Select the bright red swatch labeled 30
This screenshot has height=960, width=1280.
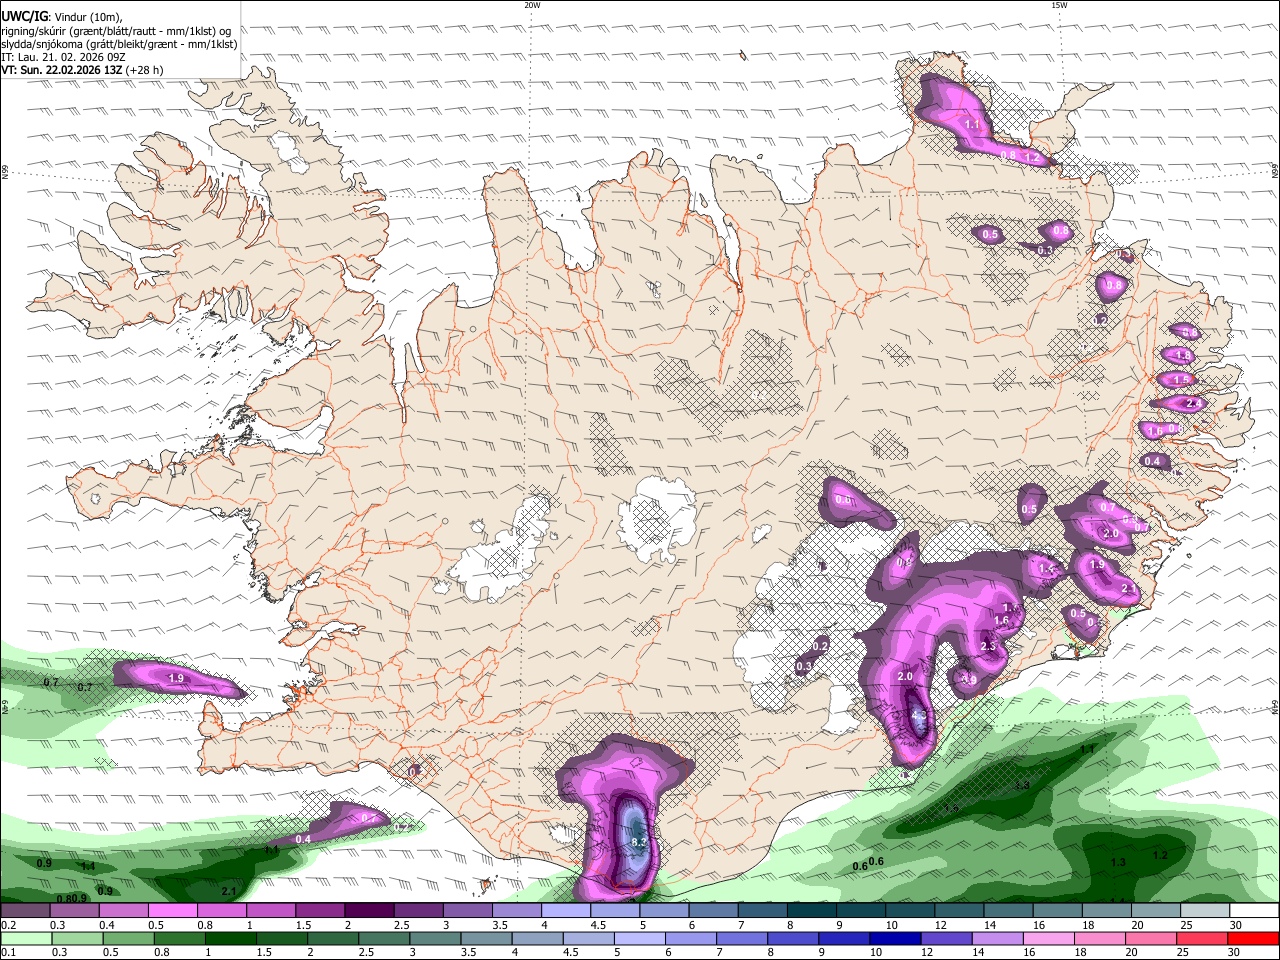click(1253, 939)
